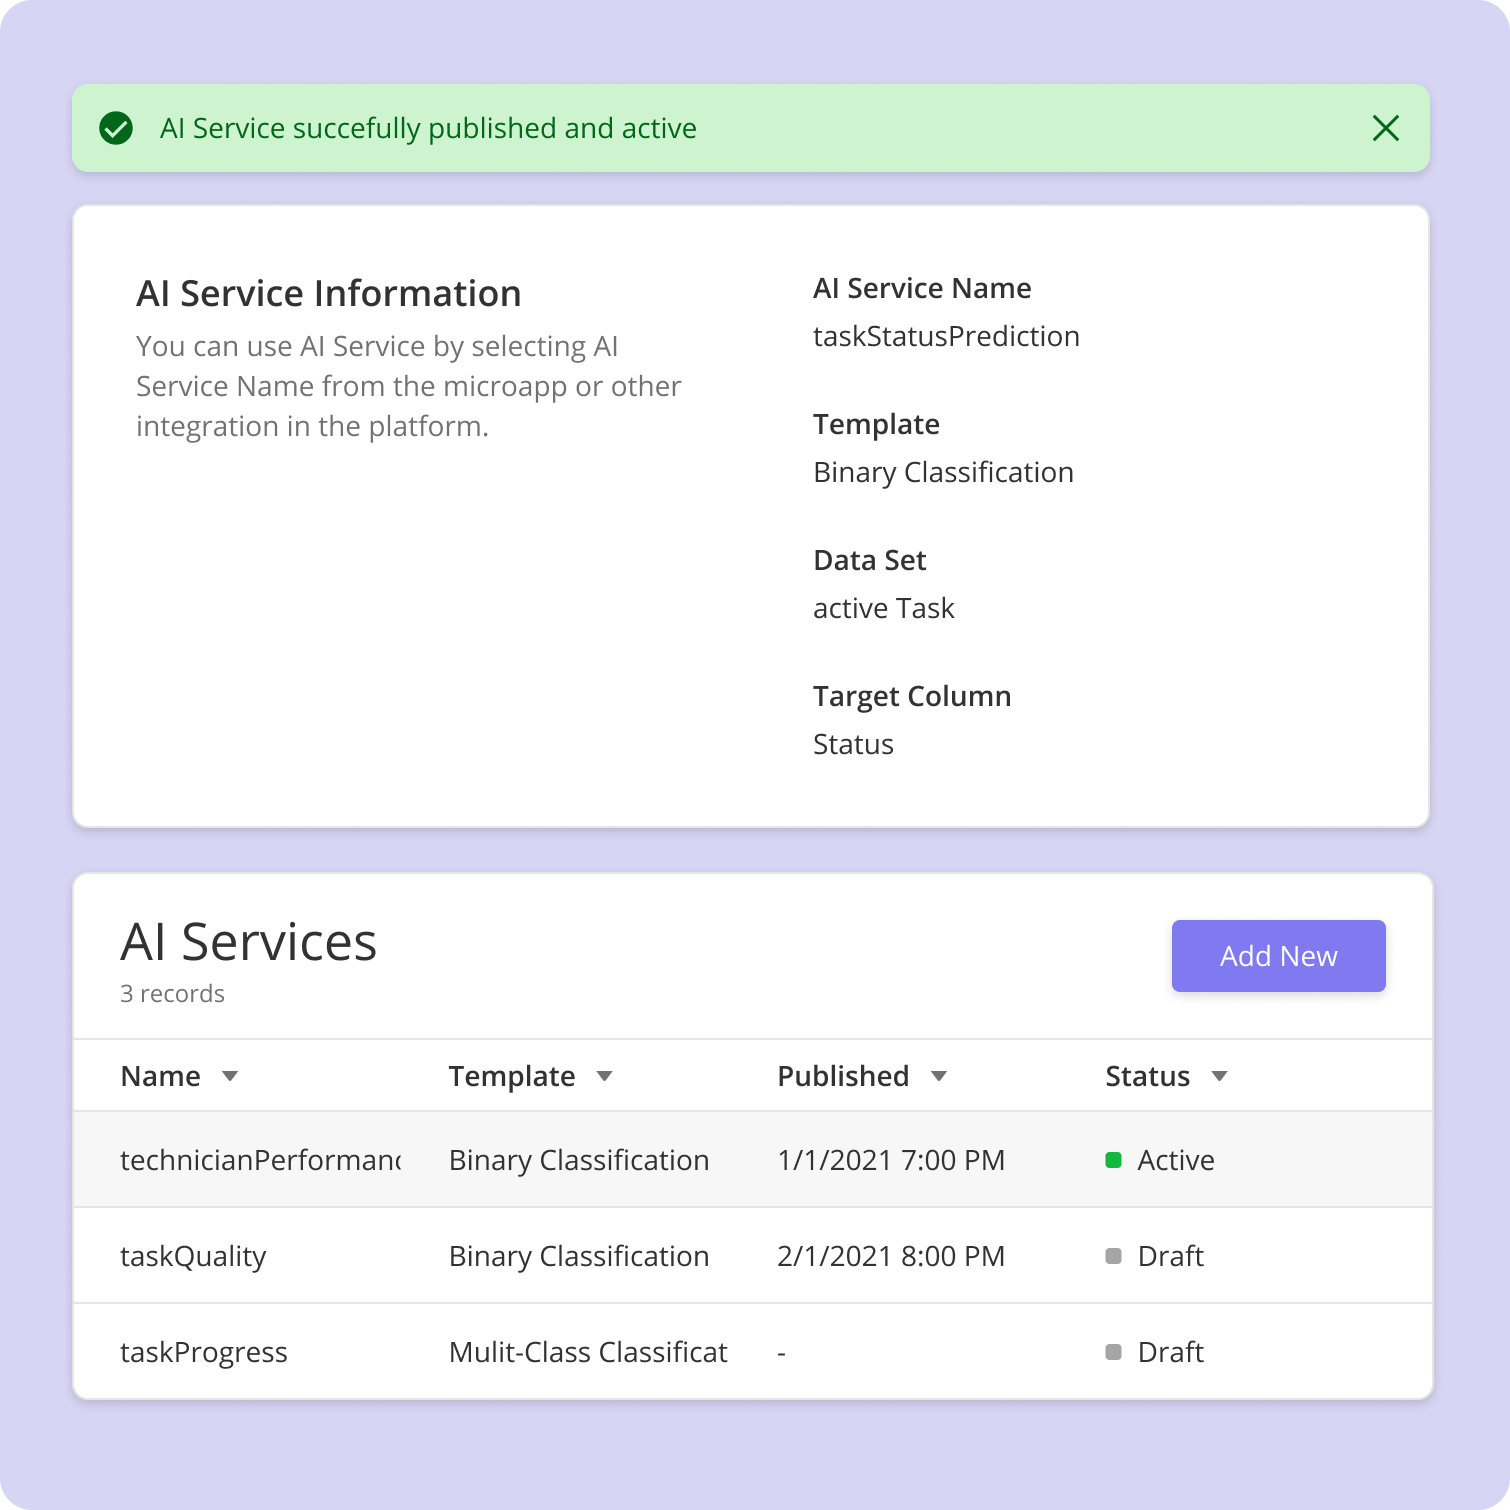Screen dimensions: 1510x1510
Task: Click the Status target column value
Action: coord(853,744)
